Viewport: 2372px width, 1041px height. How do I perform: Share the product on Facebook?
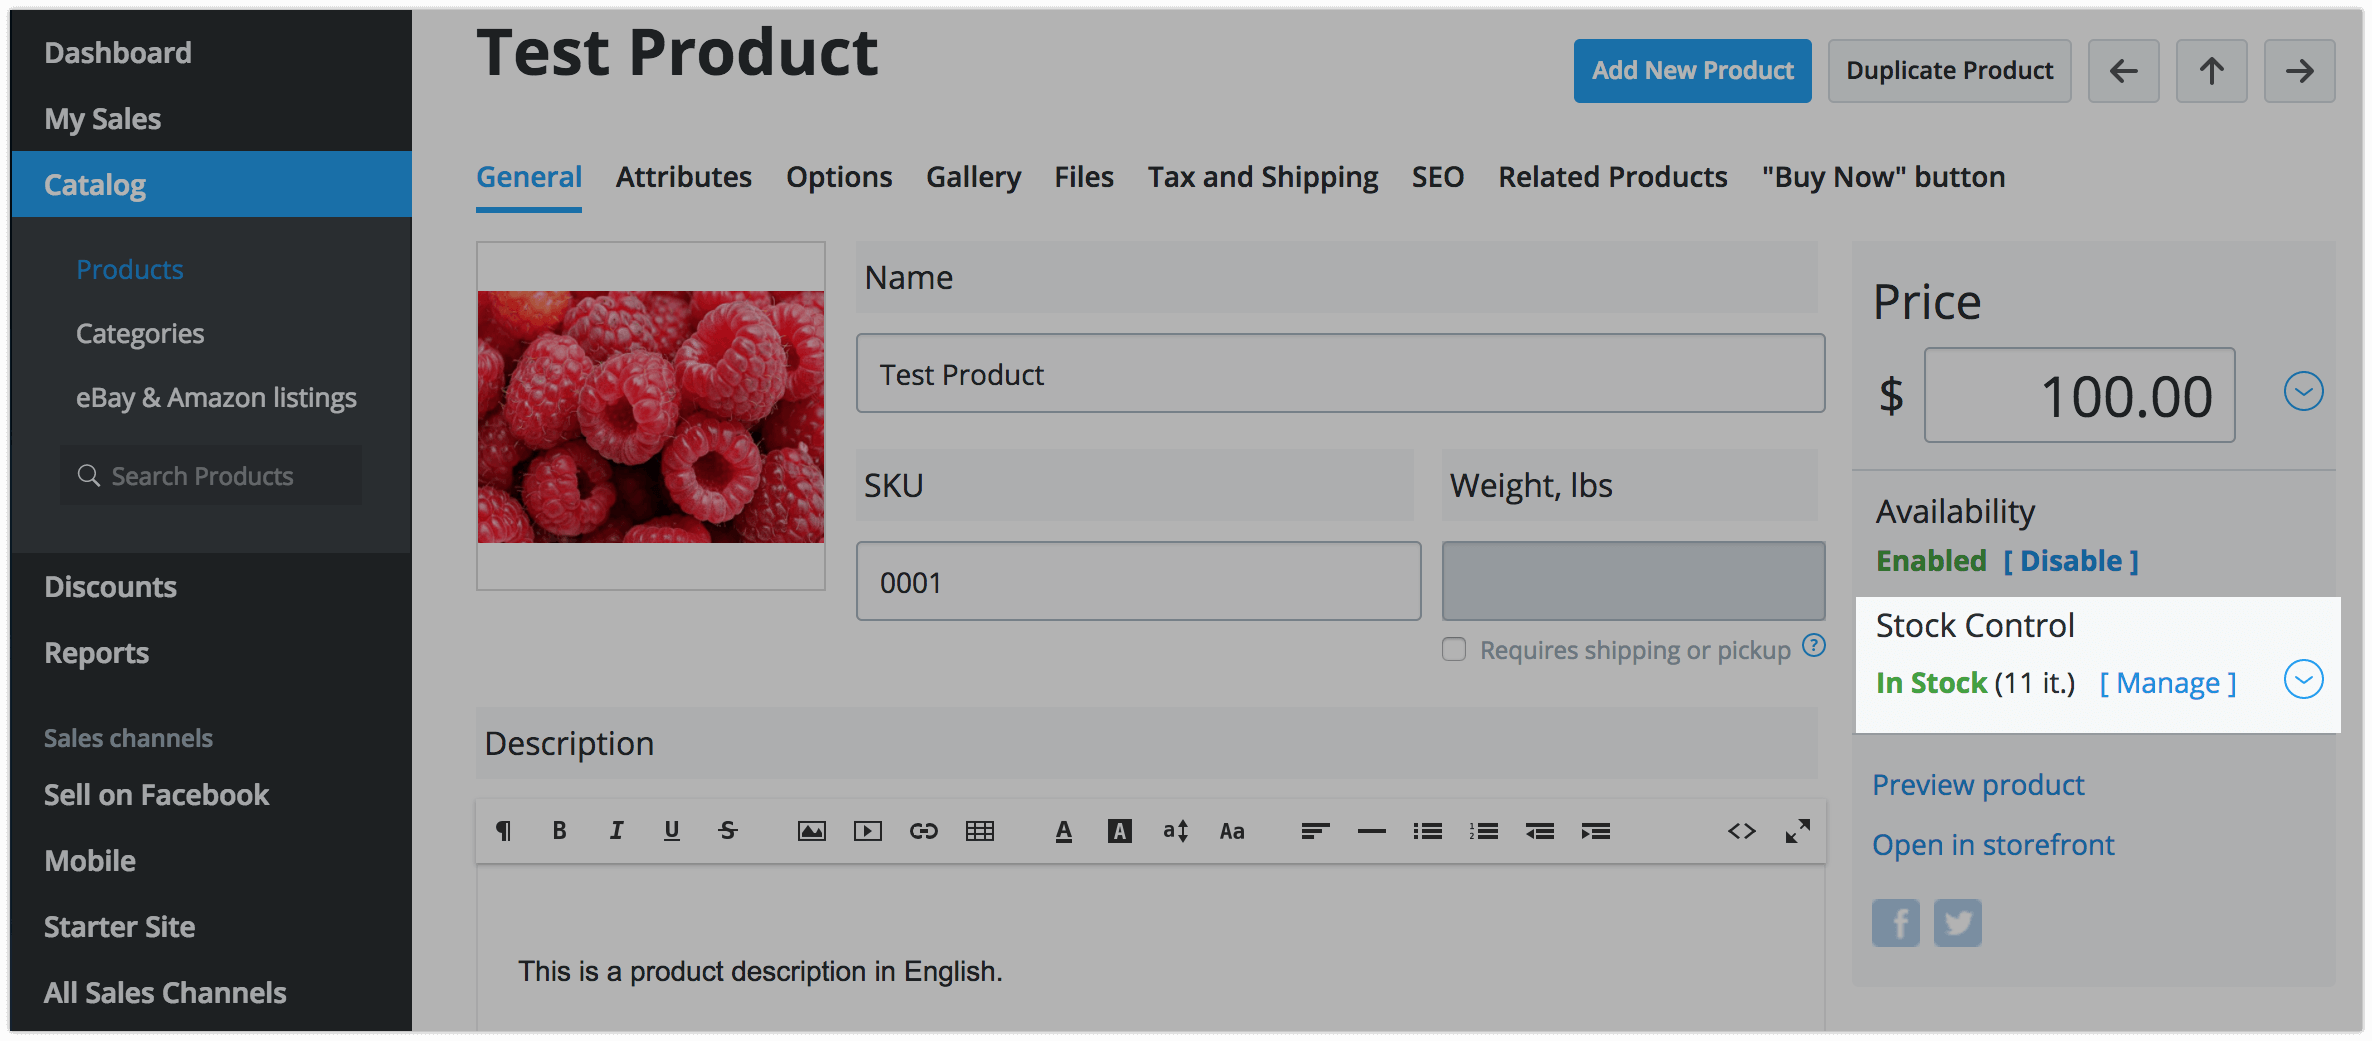(1895, 923)
